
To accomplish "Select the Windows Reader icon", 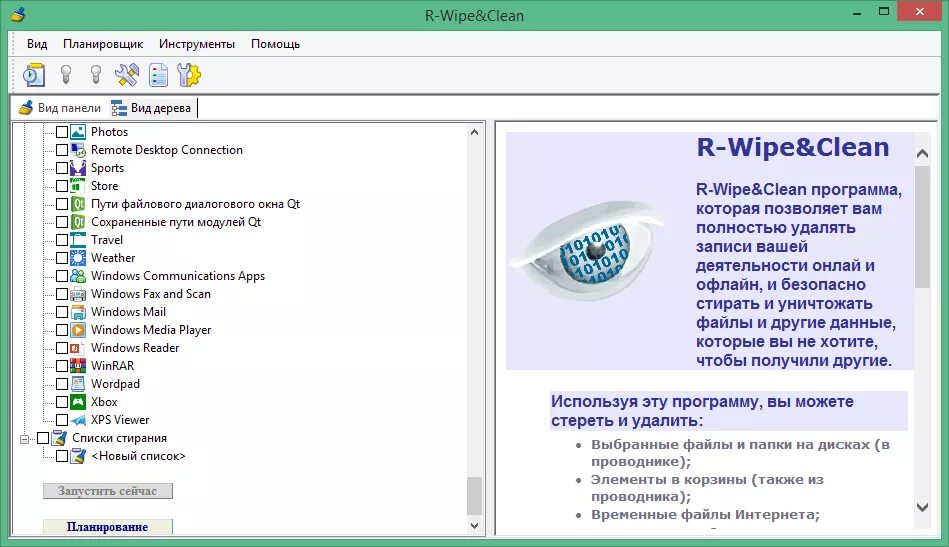I will 76,348.
